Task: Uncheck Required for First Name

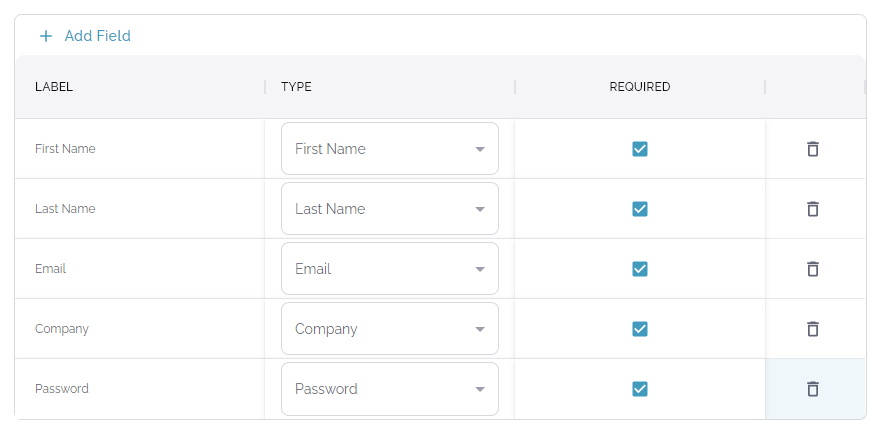Action: pos(640,149)
